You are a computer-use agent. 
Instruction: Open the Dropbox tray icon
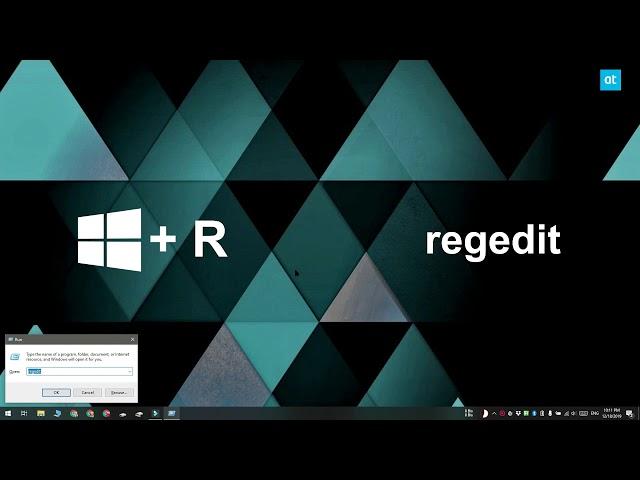[518, 413]
